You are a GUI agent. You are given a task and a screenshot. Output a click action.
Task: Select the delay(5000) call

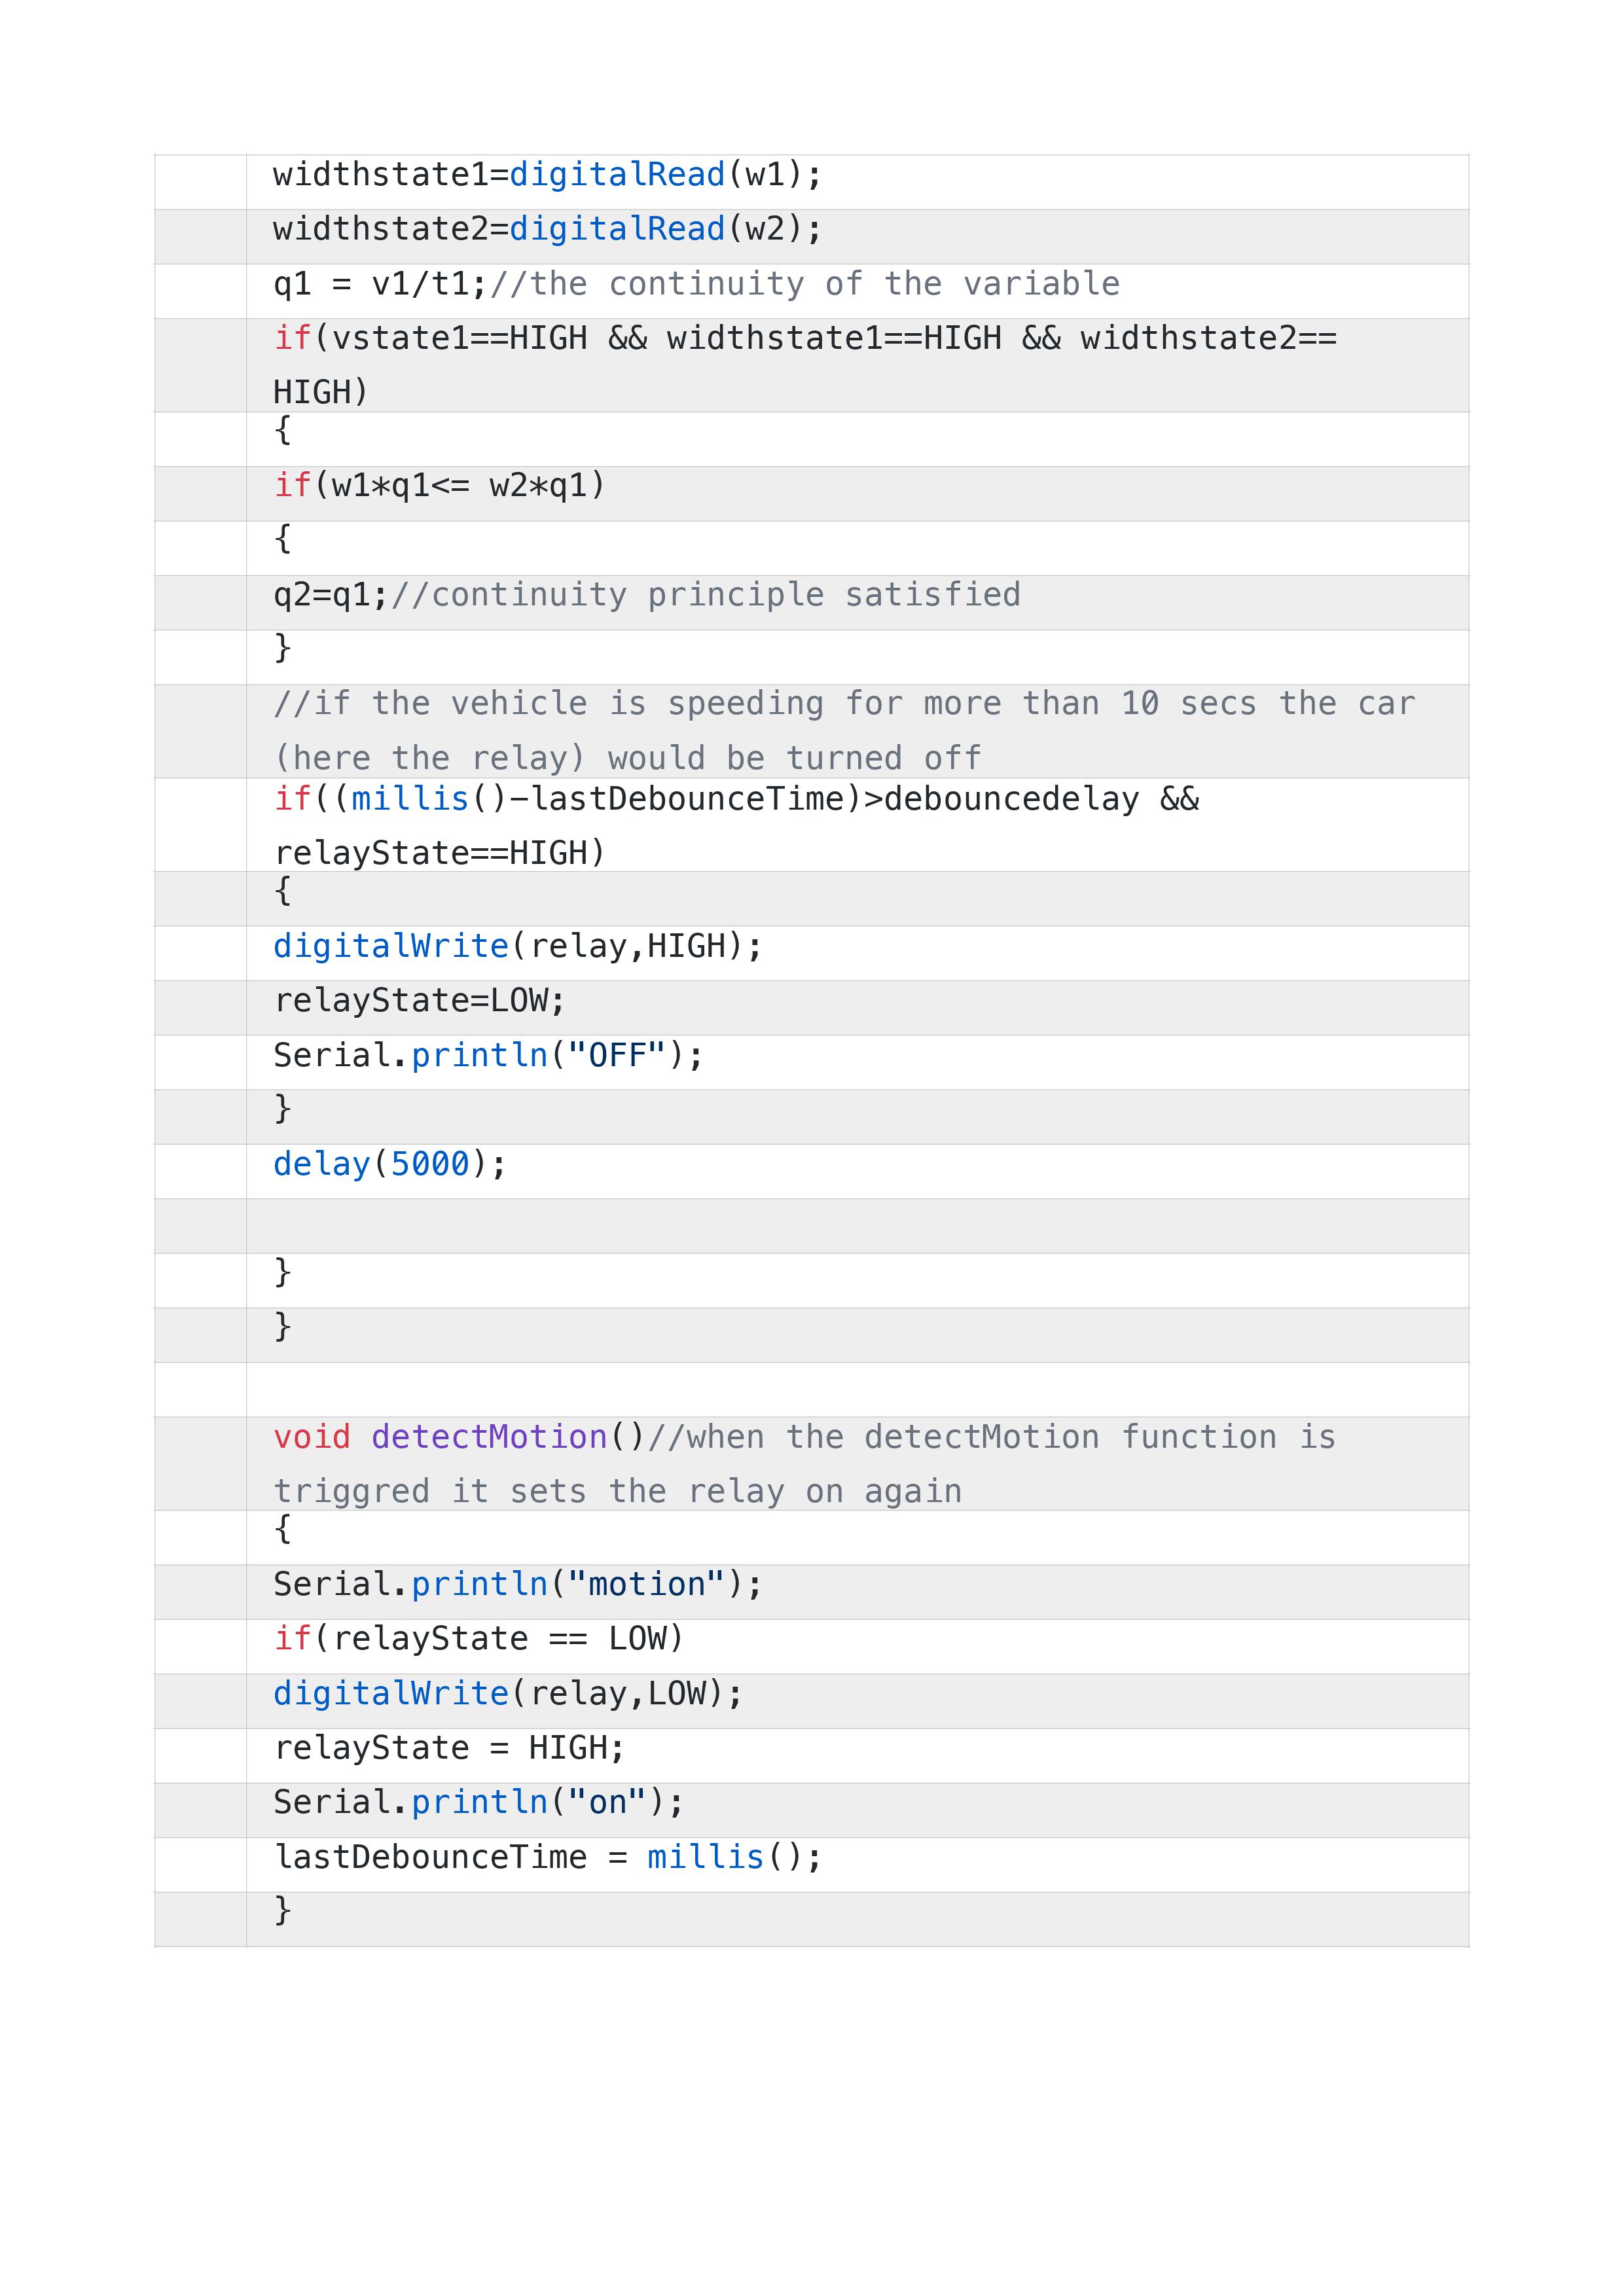tap(390, 1164)
